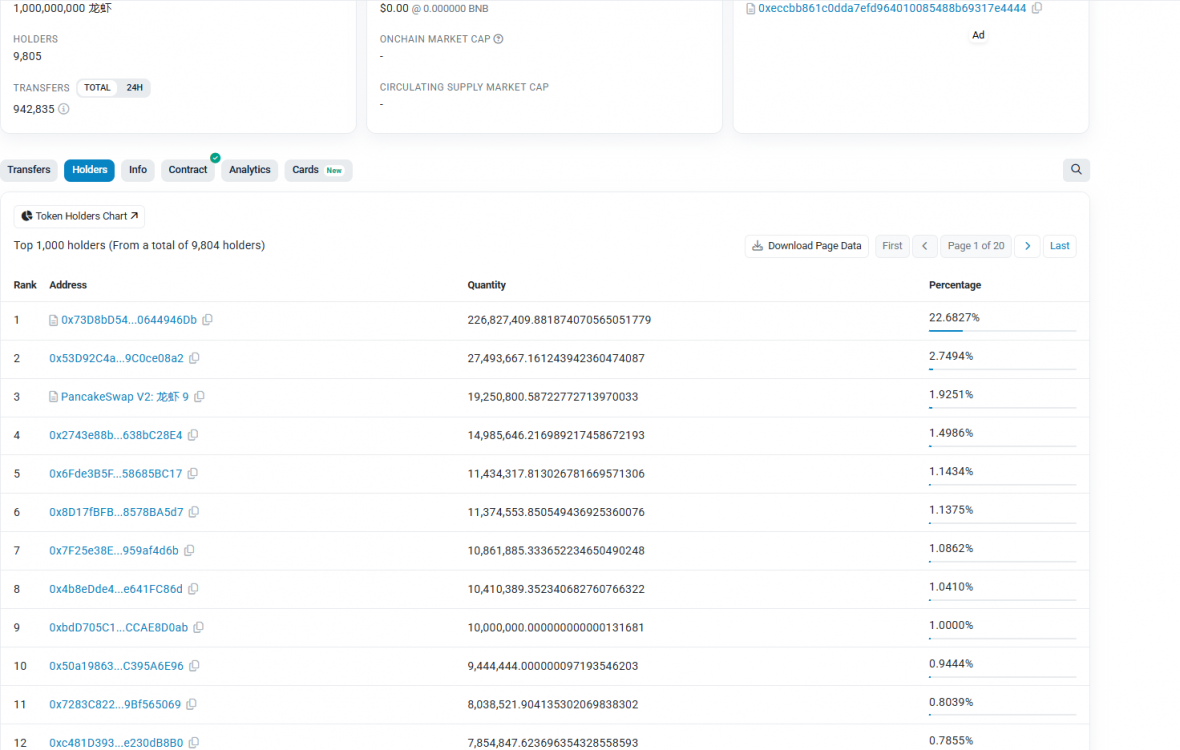Image resolution: width=1180 pixels, height=750 pixels.
Task: Click the rank 1 percentage bar
Action: (1002, 331)
